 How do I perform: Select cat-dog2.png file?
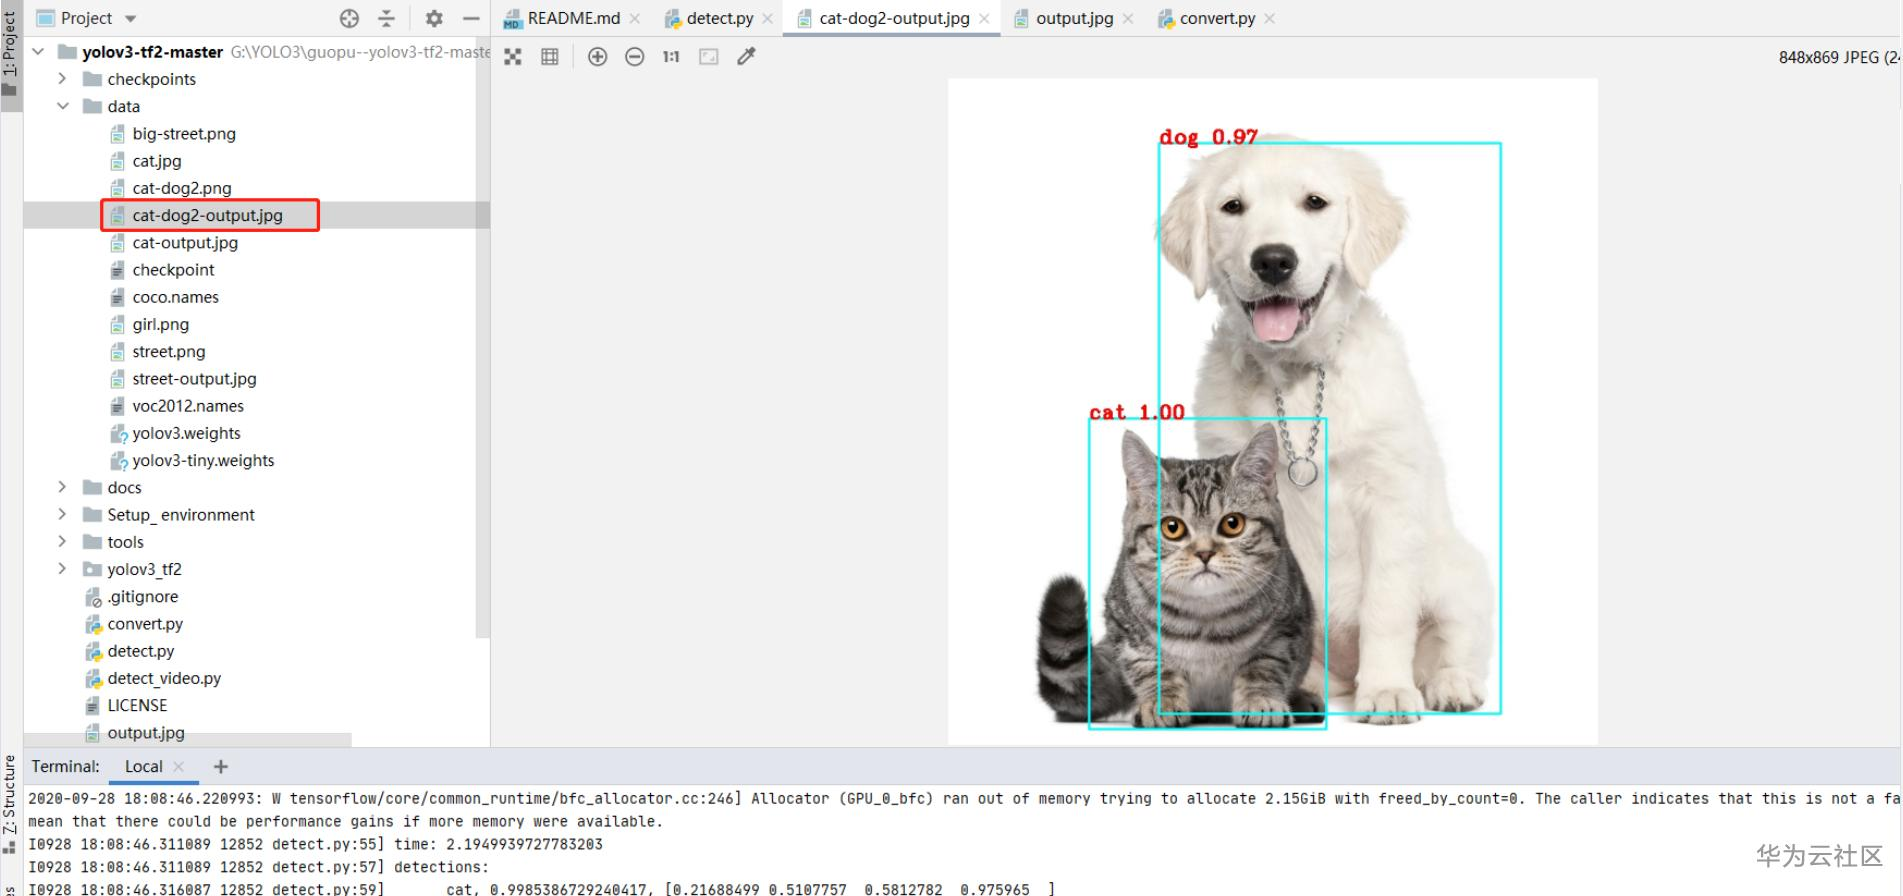pyautogui.click(x=182, y=187)
